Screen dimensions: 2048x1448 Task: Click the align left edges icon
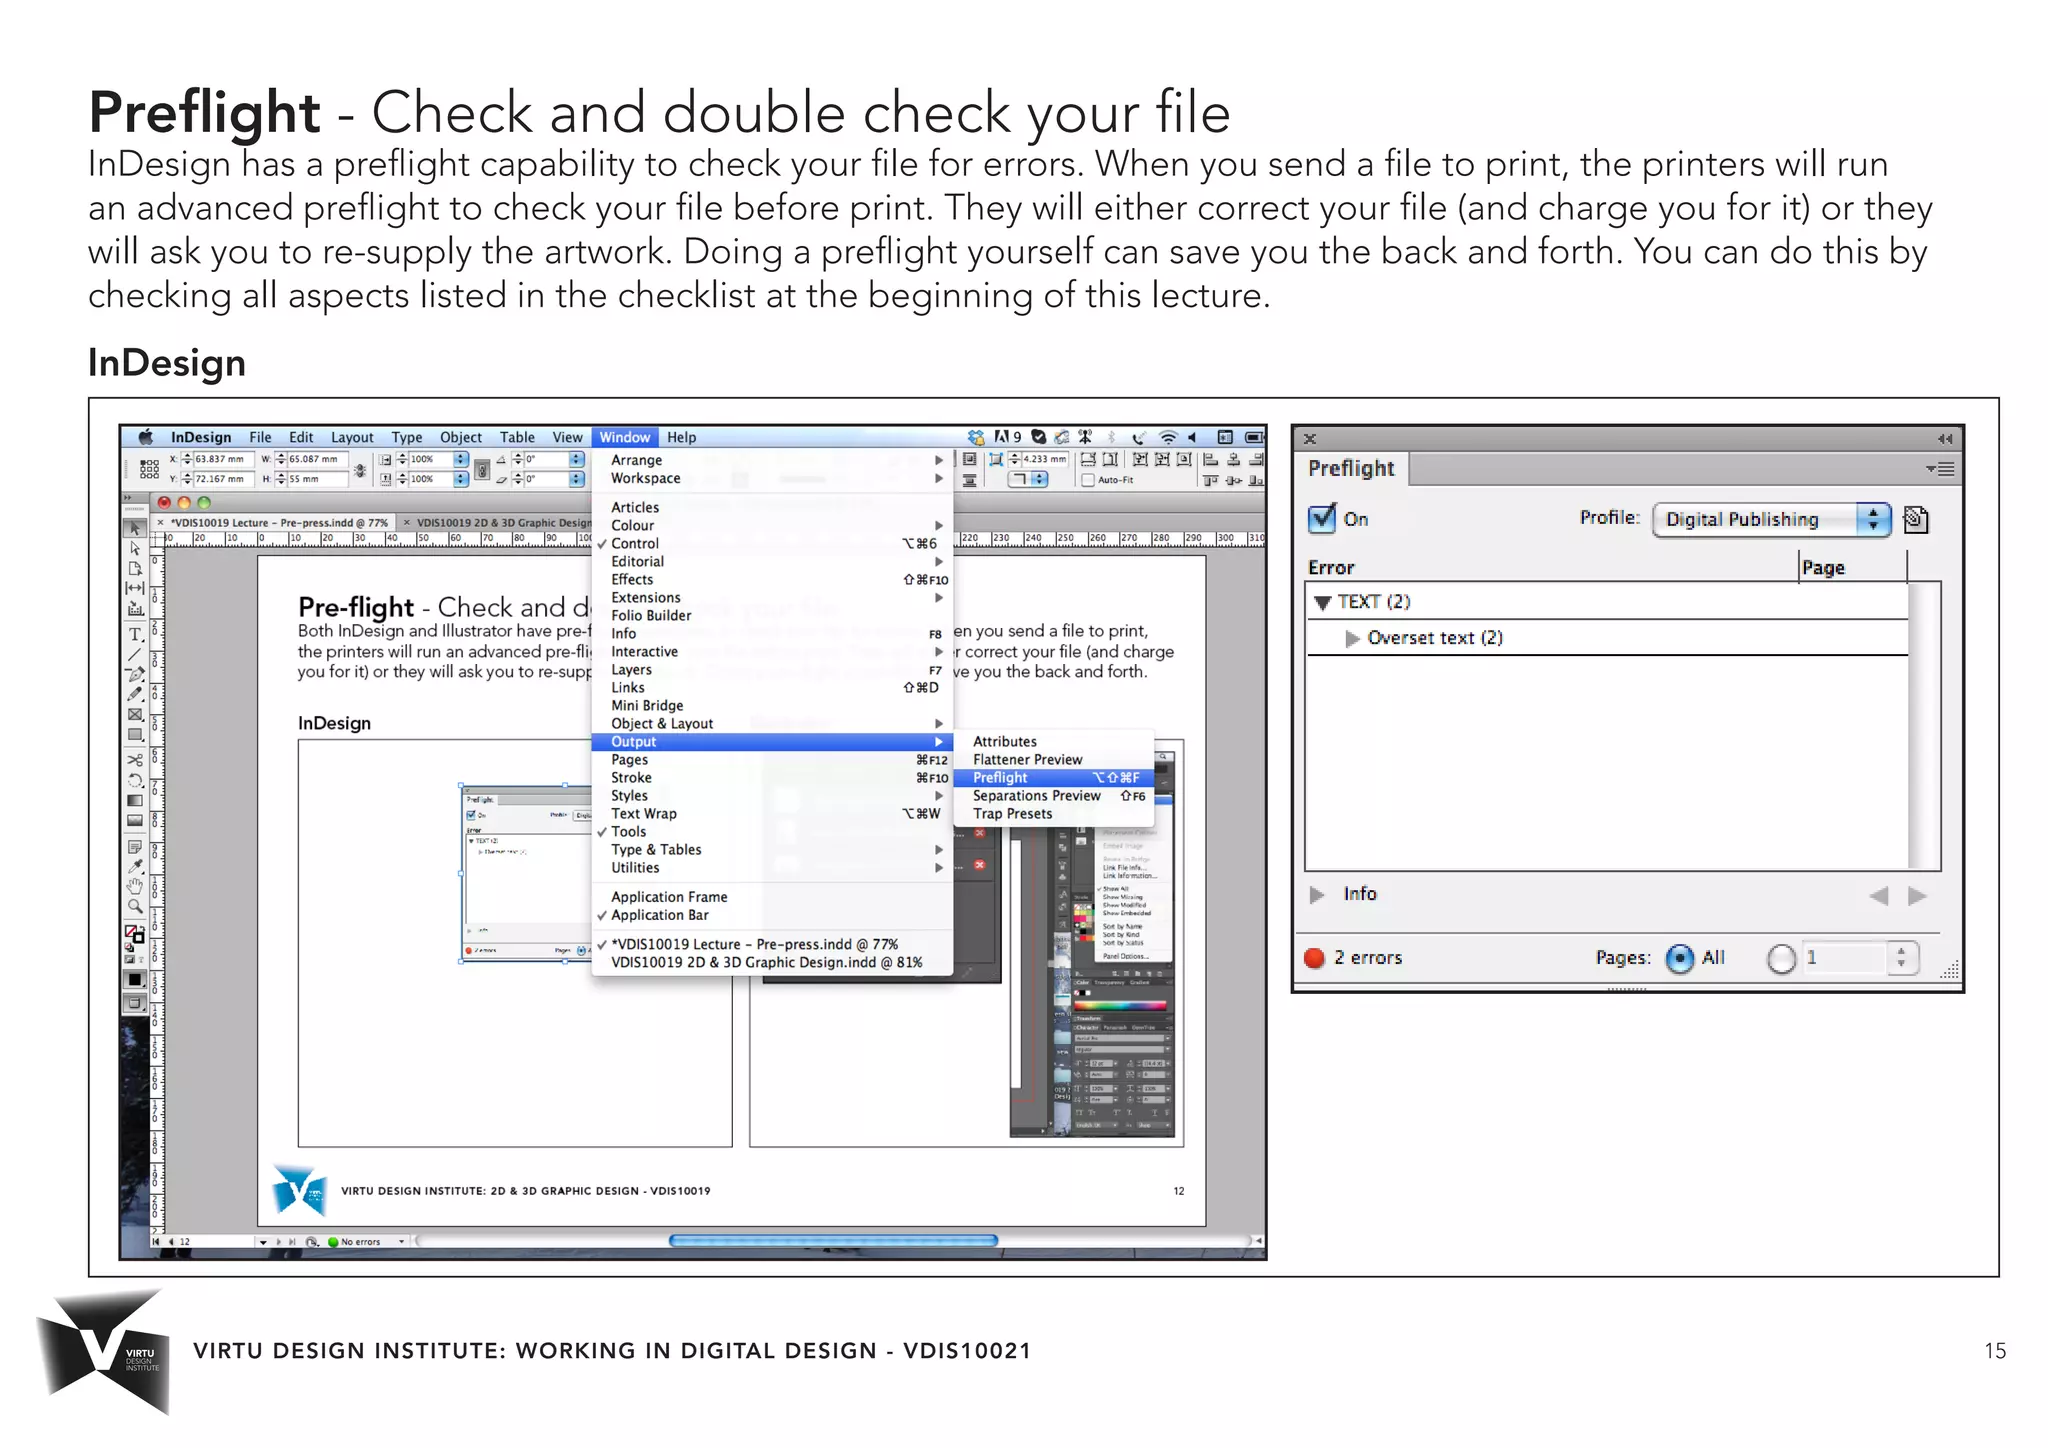pyautogui.click(x=1210, y=460)
